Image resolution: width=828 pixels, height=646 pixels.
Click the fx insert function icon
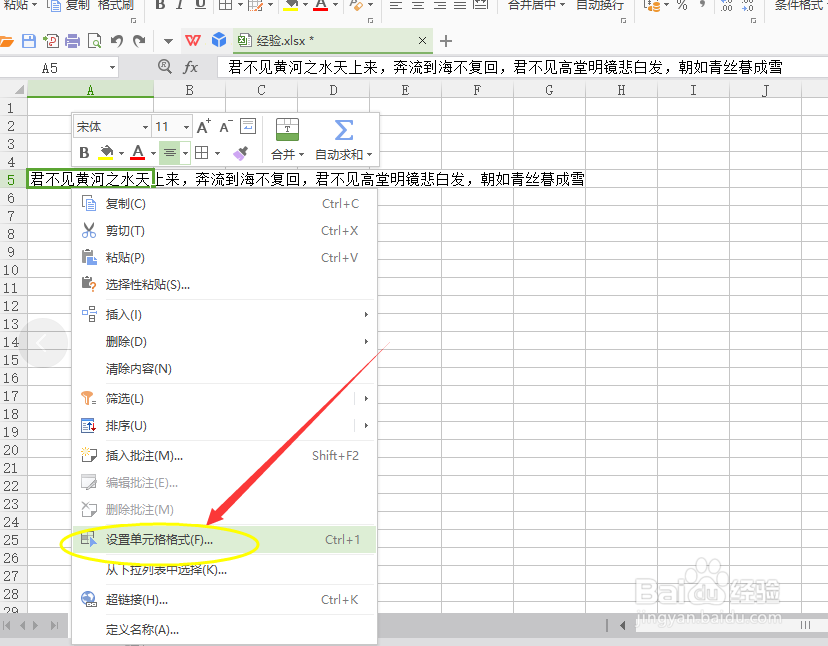190,67
